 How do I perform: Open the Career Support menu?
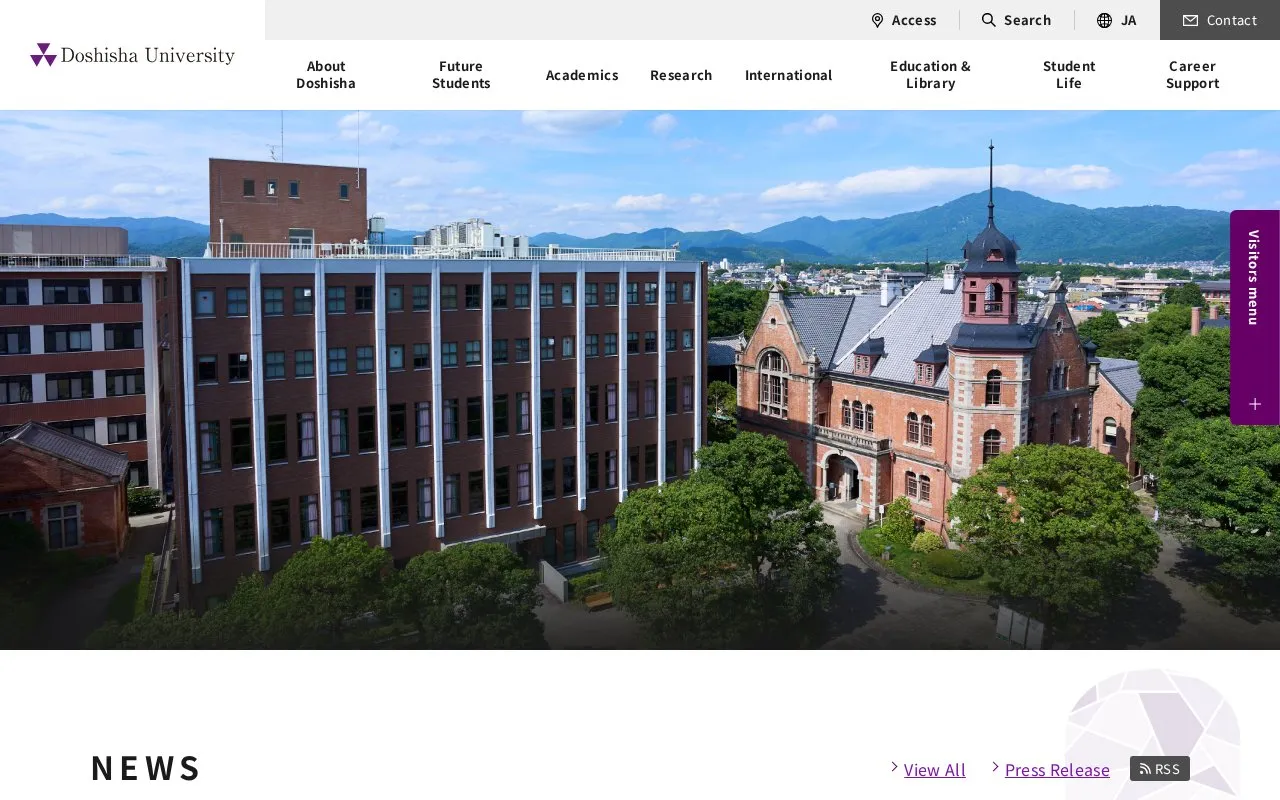pos(1192,75)
